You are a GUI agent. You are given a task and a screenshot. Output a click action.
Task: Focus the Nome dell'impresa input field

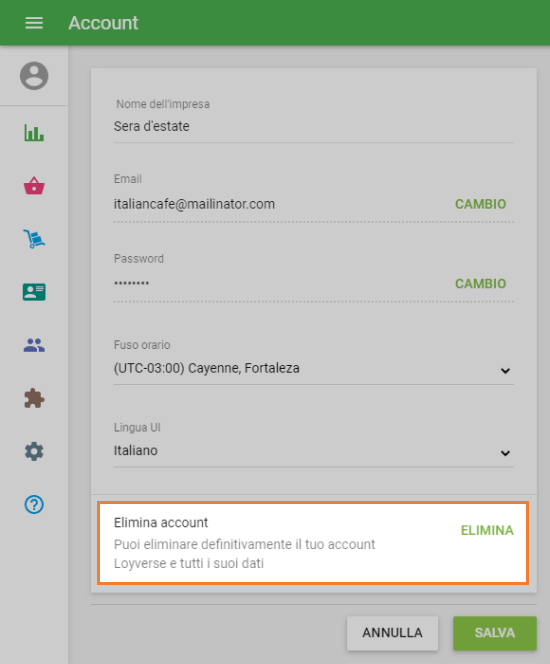[x=313, y=126]
